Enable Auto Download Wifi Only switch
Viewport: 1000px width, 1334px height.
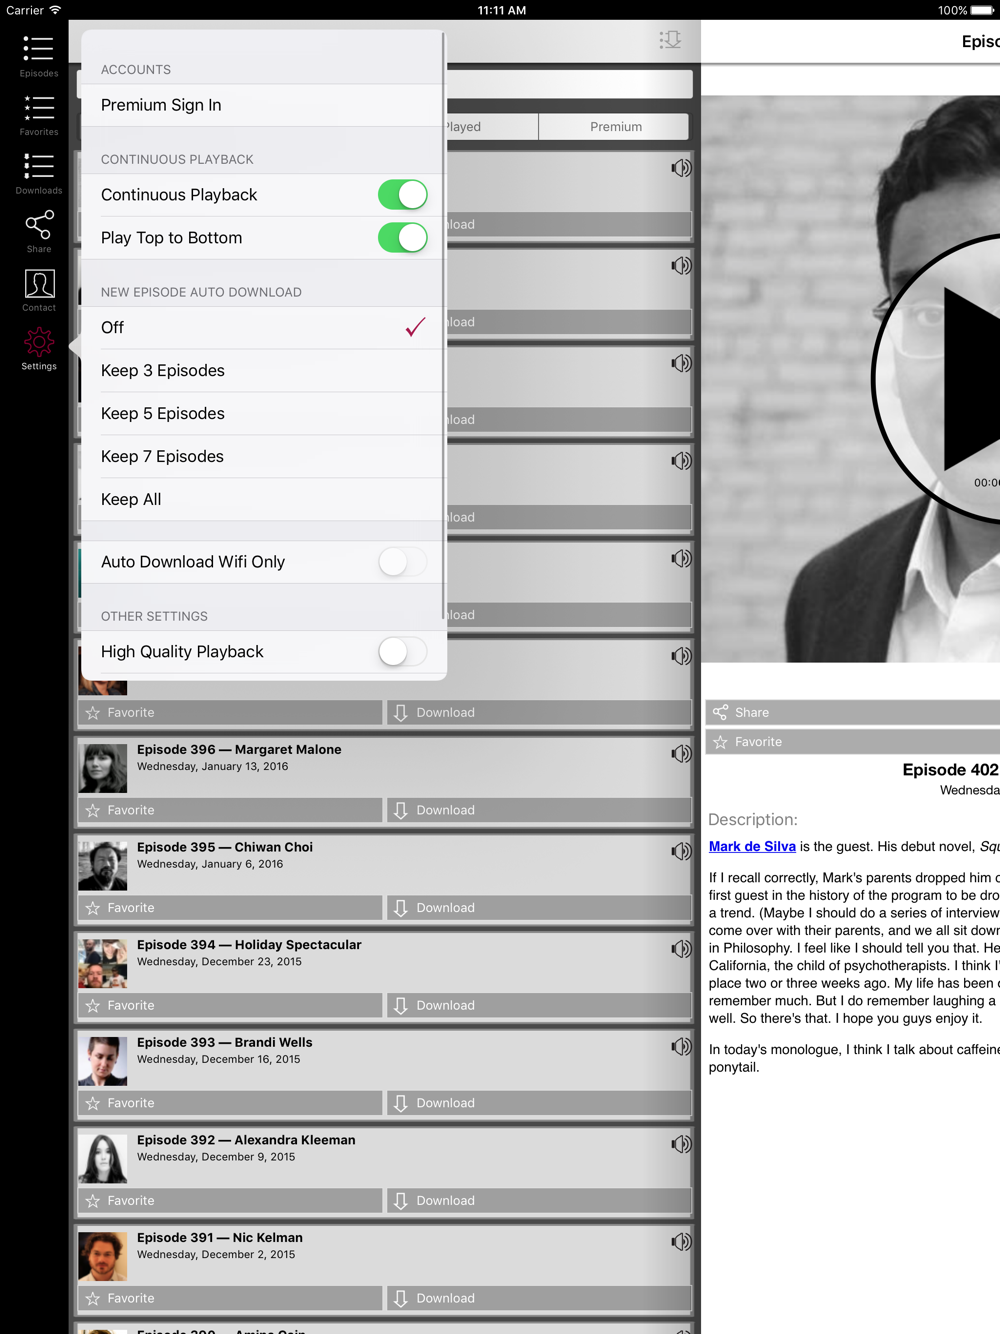coord(403,562)
